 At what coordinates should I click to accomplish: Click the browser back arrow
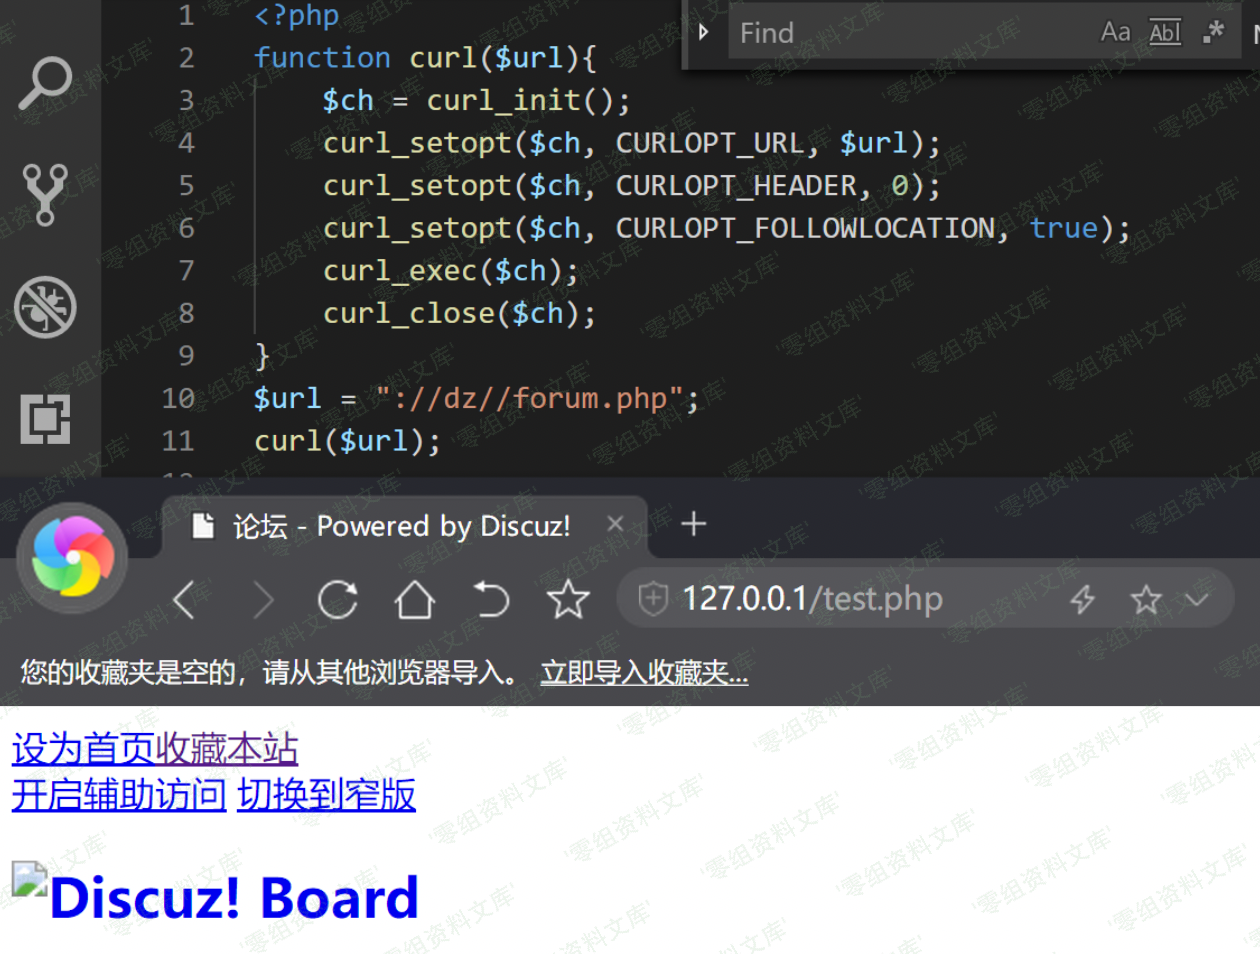[x=184, y=600]
